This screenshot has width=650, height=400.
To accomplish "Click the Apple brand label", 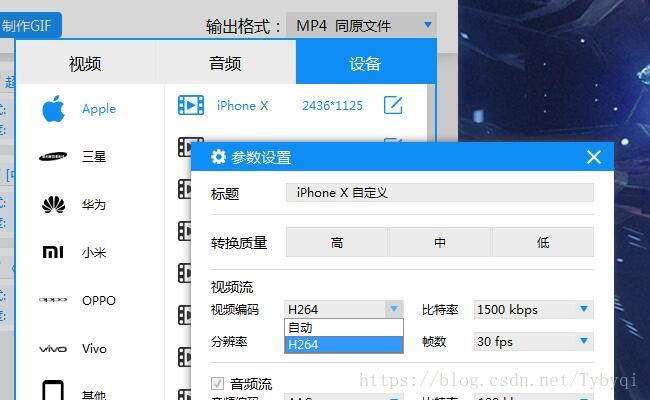I will [99, 109].
